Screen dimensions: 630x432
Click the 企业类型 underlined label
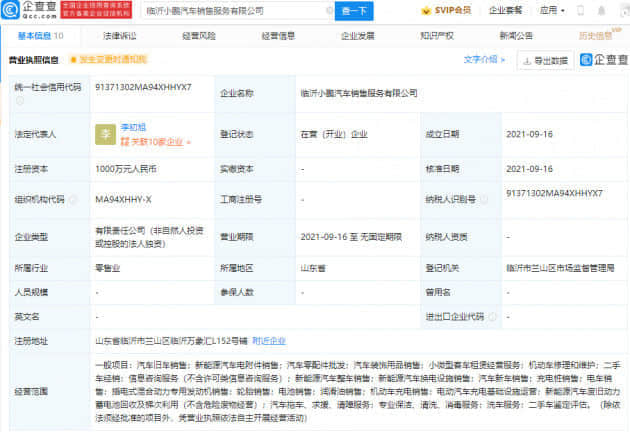click(x=31, y=237)
